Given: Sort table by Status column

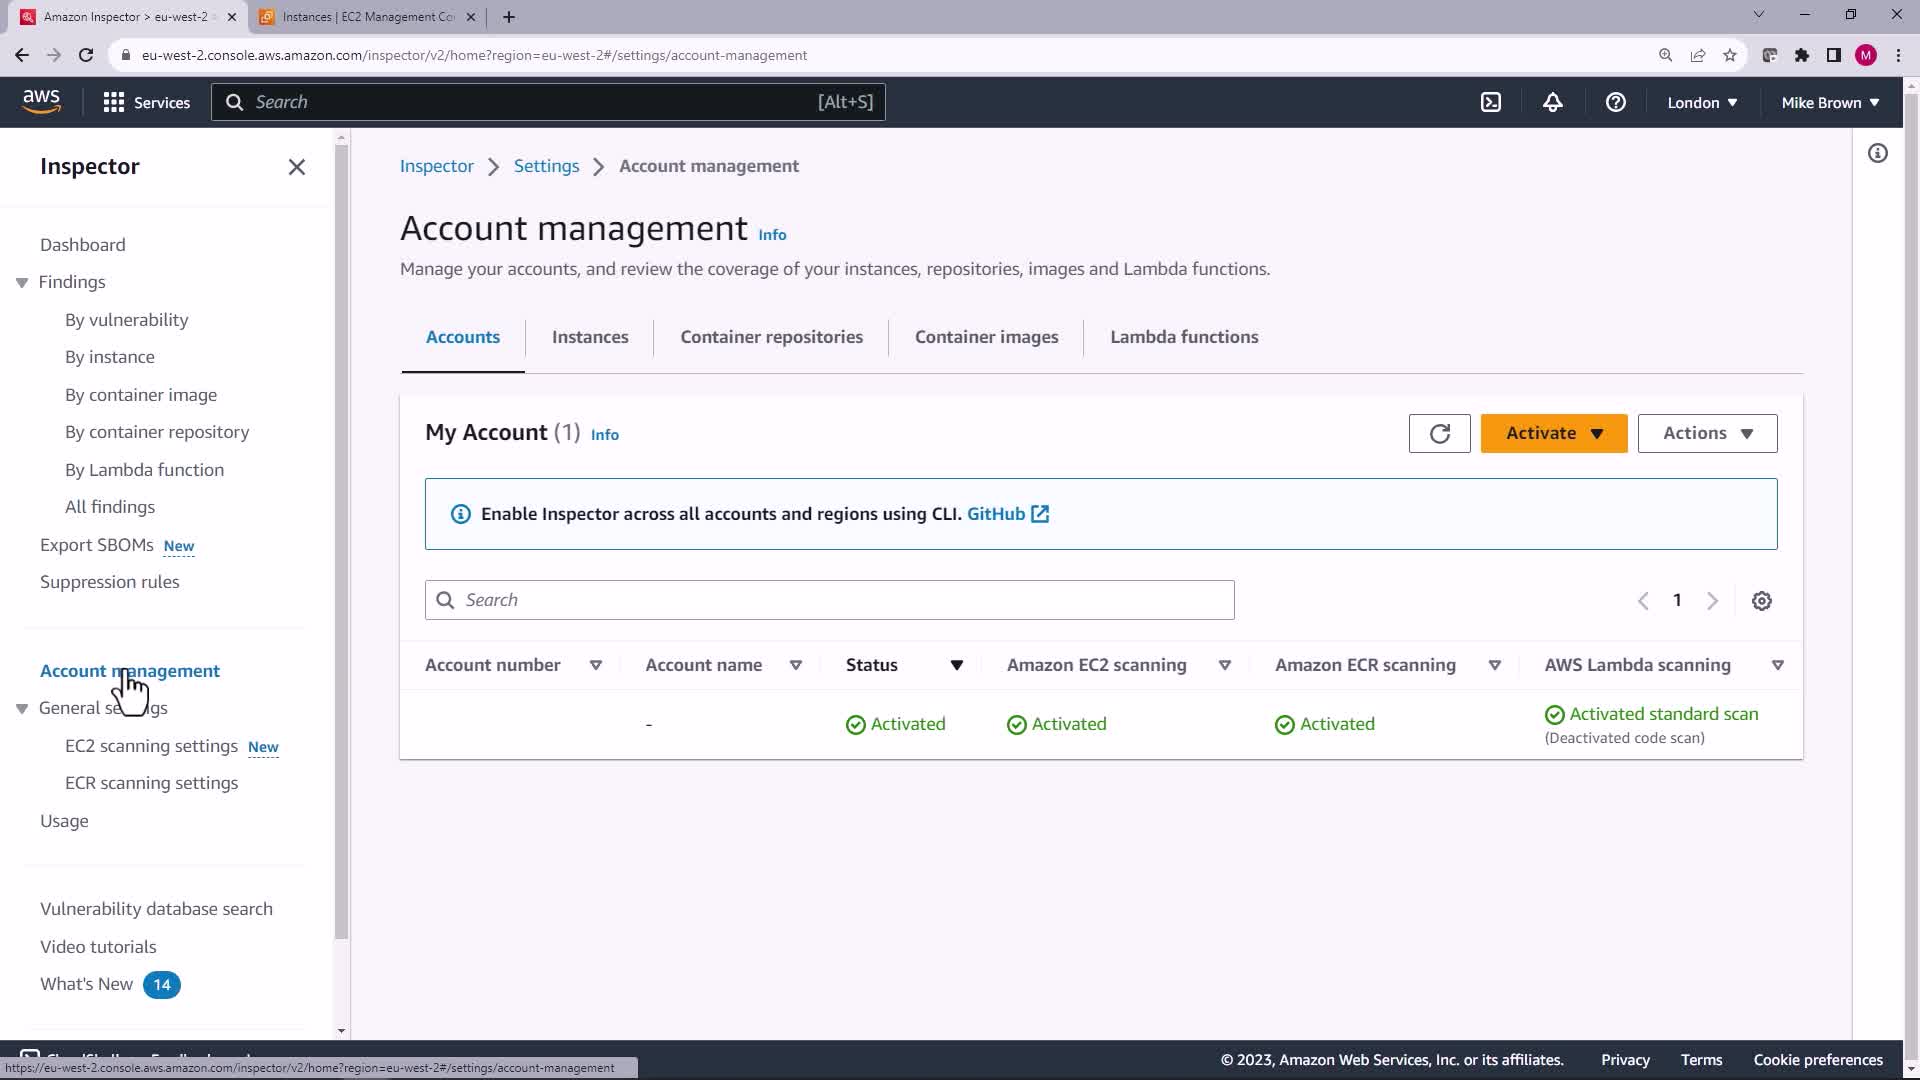Looking at the screenshot, I should 956,665.
